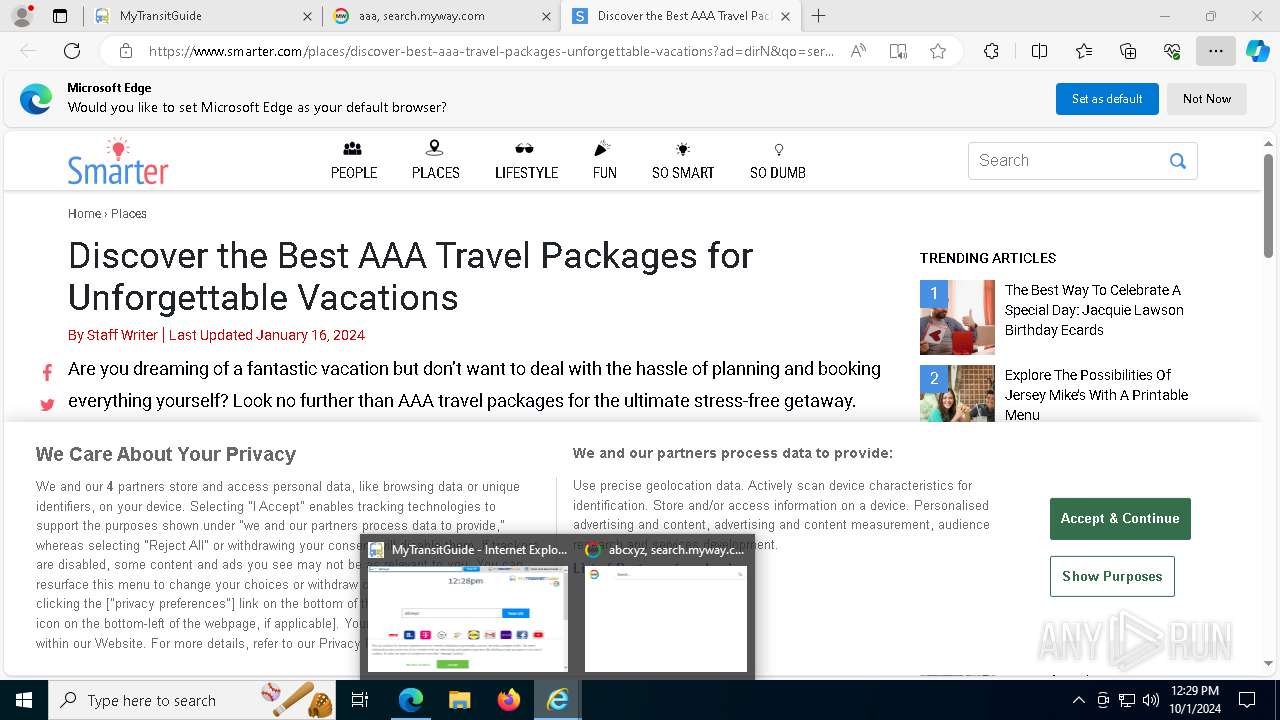Select Internet Explorer taskbar icon
Image resolution: width=1280 pixels, height=720 pixels.
click(557, 700)
